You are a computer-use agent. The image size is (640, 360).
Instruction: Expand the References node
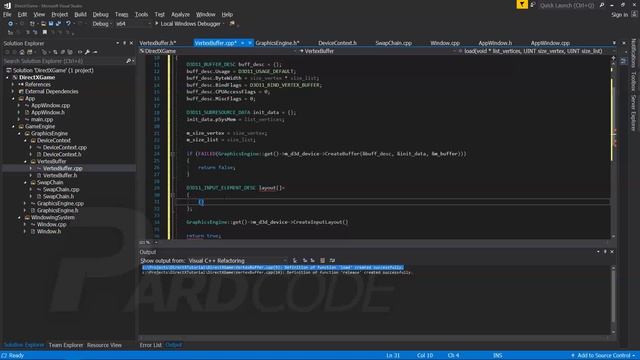click(13, 84)
